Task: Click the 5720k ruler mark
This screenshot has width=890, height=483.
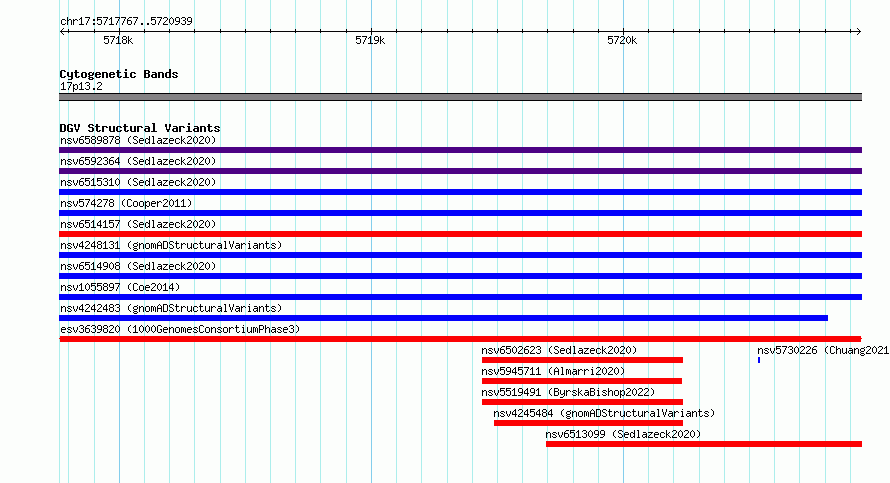Action: tap(622, 40)
